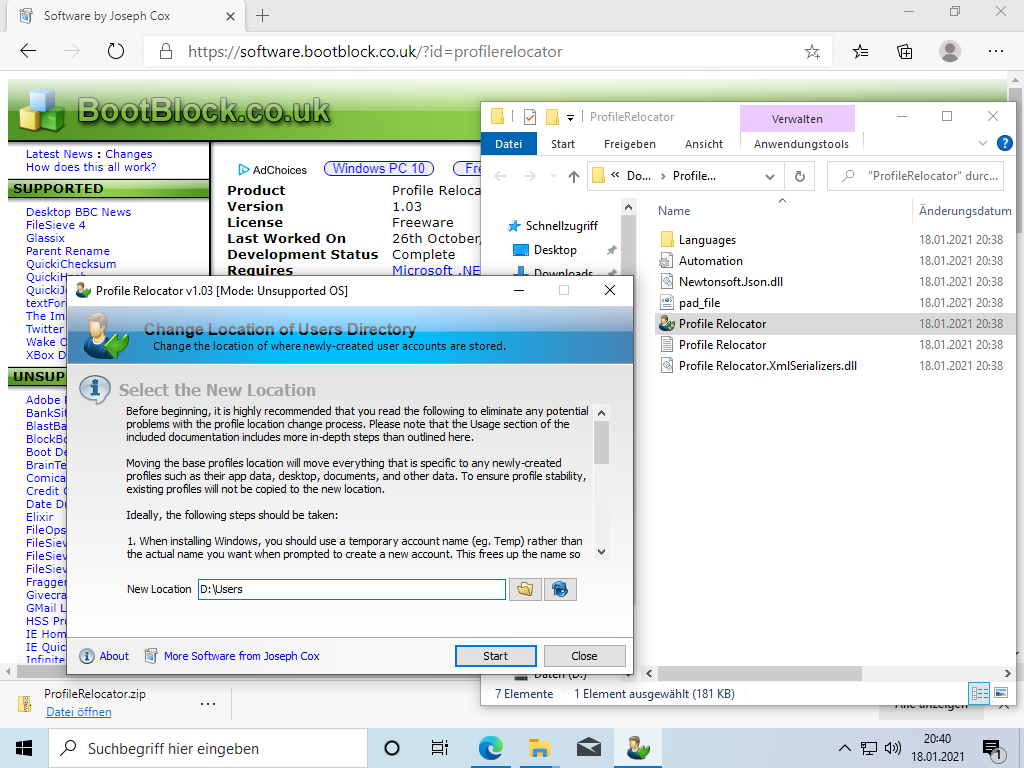The width and height of the screenshot is (1024, 768).
Task: Browse for folder icon beside New Location
Action: [525, 590]
